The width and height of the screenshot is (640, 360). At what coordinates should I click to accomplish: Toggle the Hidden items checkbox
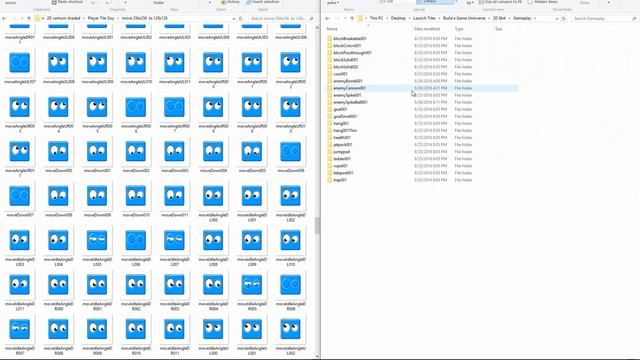click(530, 2)
